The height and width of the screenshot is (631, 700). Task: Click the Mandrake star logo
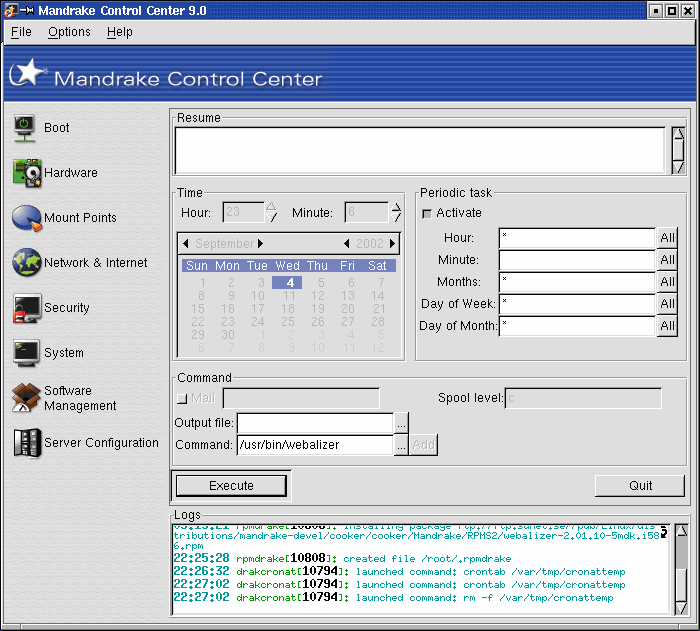click(28, 73)
